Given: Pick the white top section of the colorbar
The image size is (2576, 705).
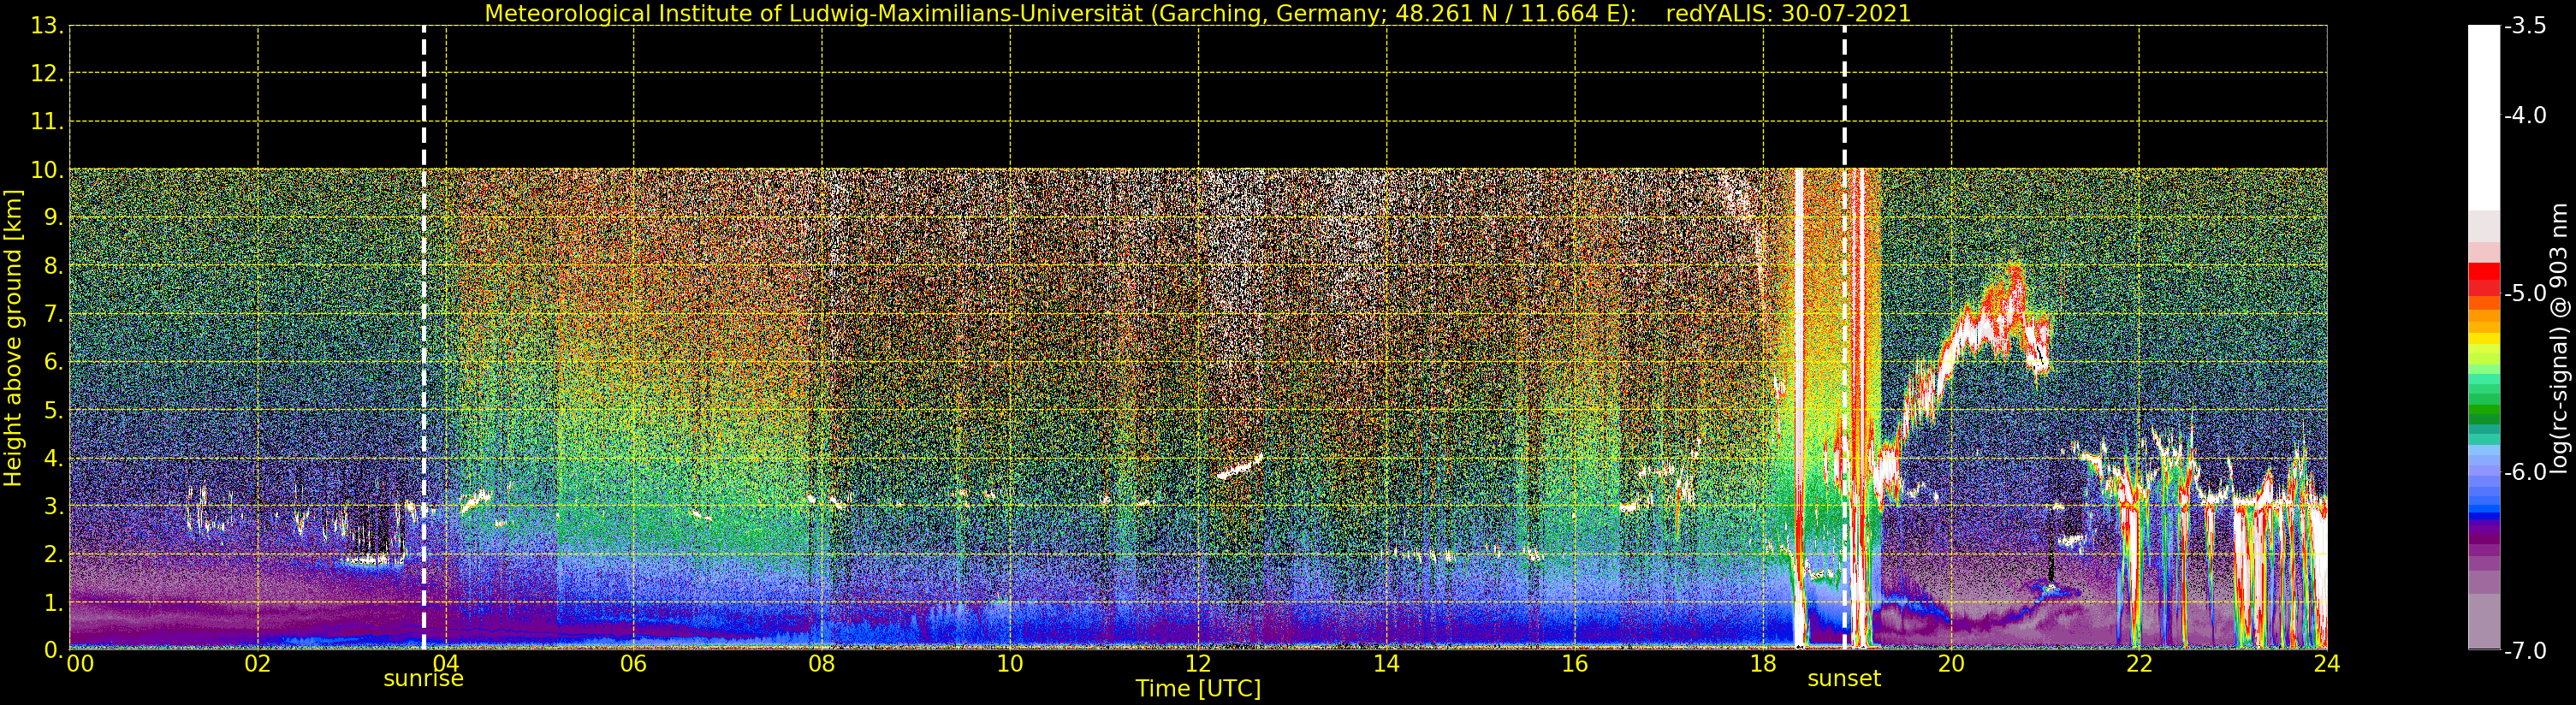Looking at the screenshot, I should click(x=2484, y=118).
